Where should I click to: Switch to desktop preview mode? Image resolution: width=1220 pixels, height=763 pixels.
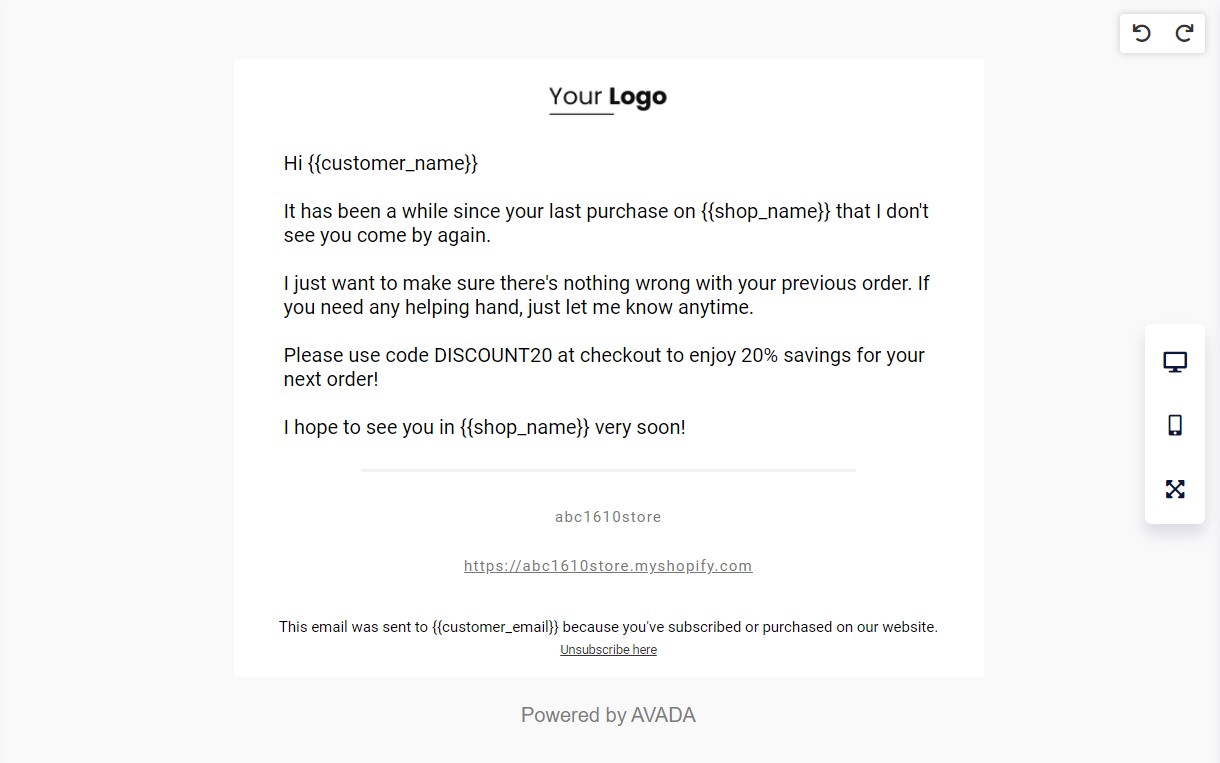(x=1175, y=362)
